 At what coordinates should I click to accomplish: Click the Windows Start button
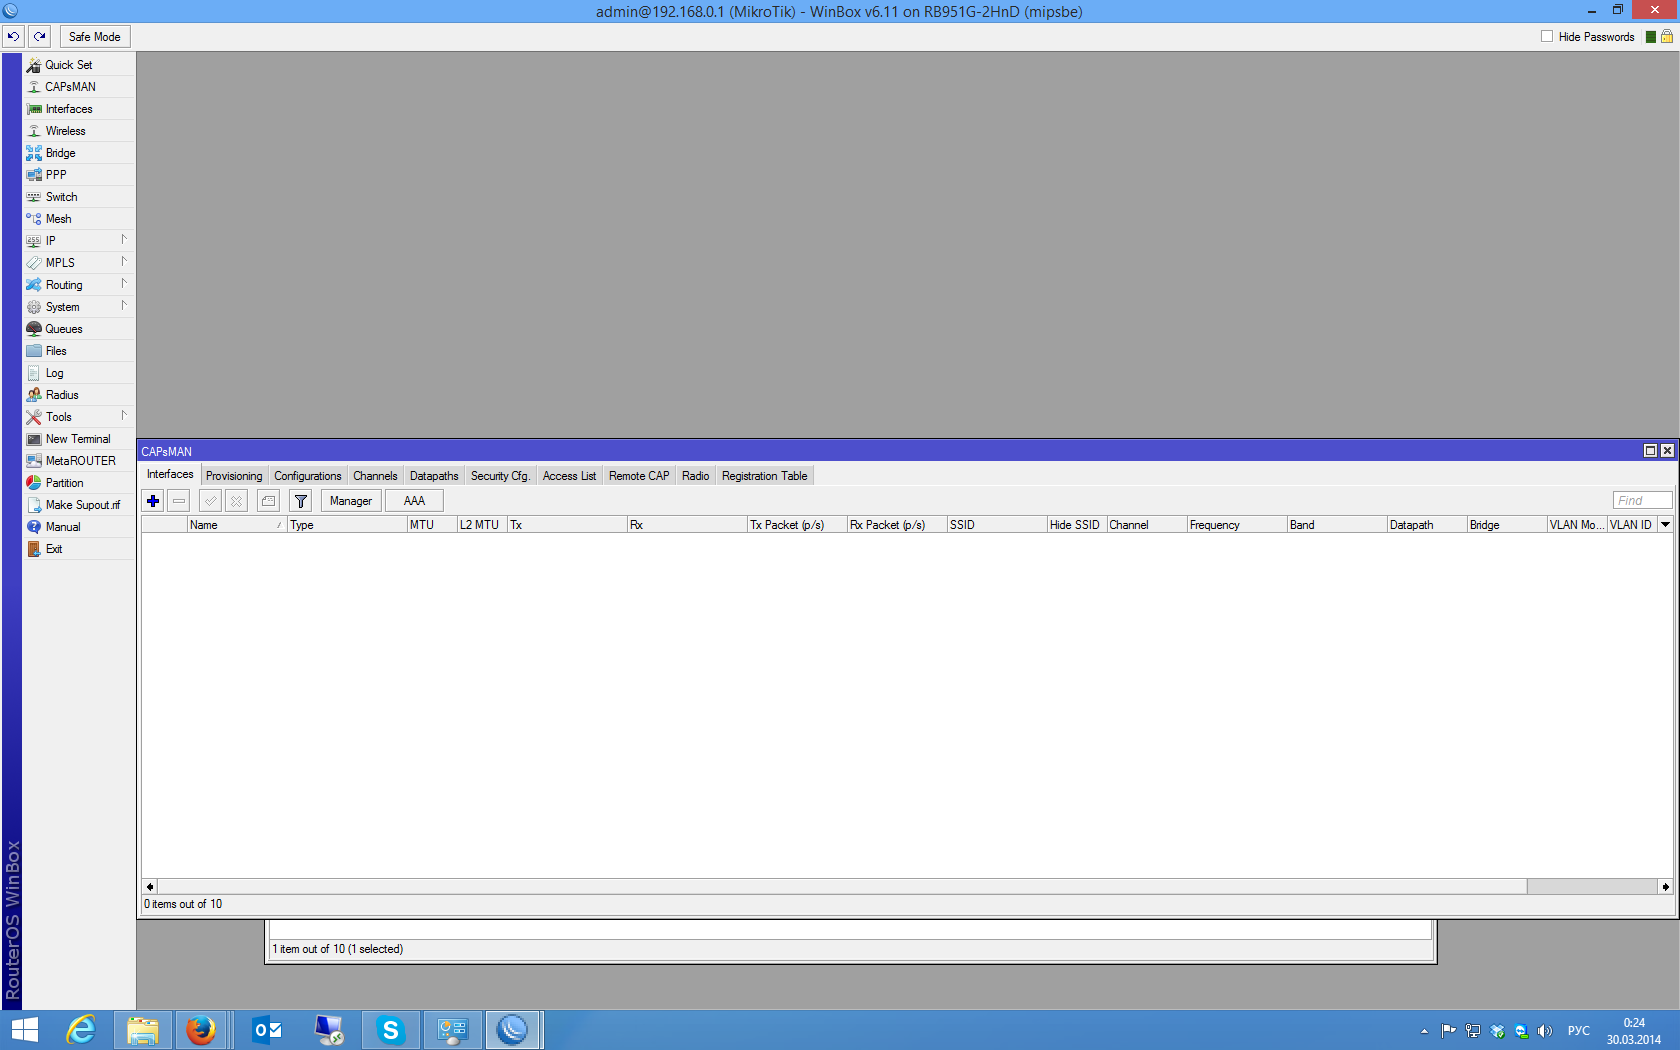click(25, 1030)
